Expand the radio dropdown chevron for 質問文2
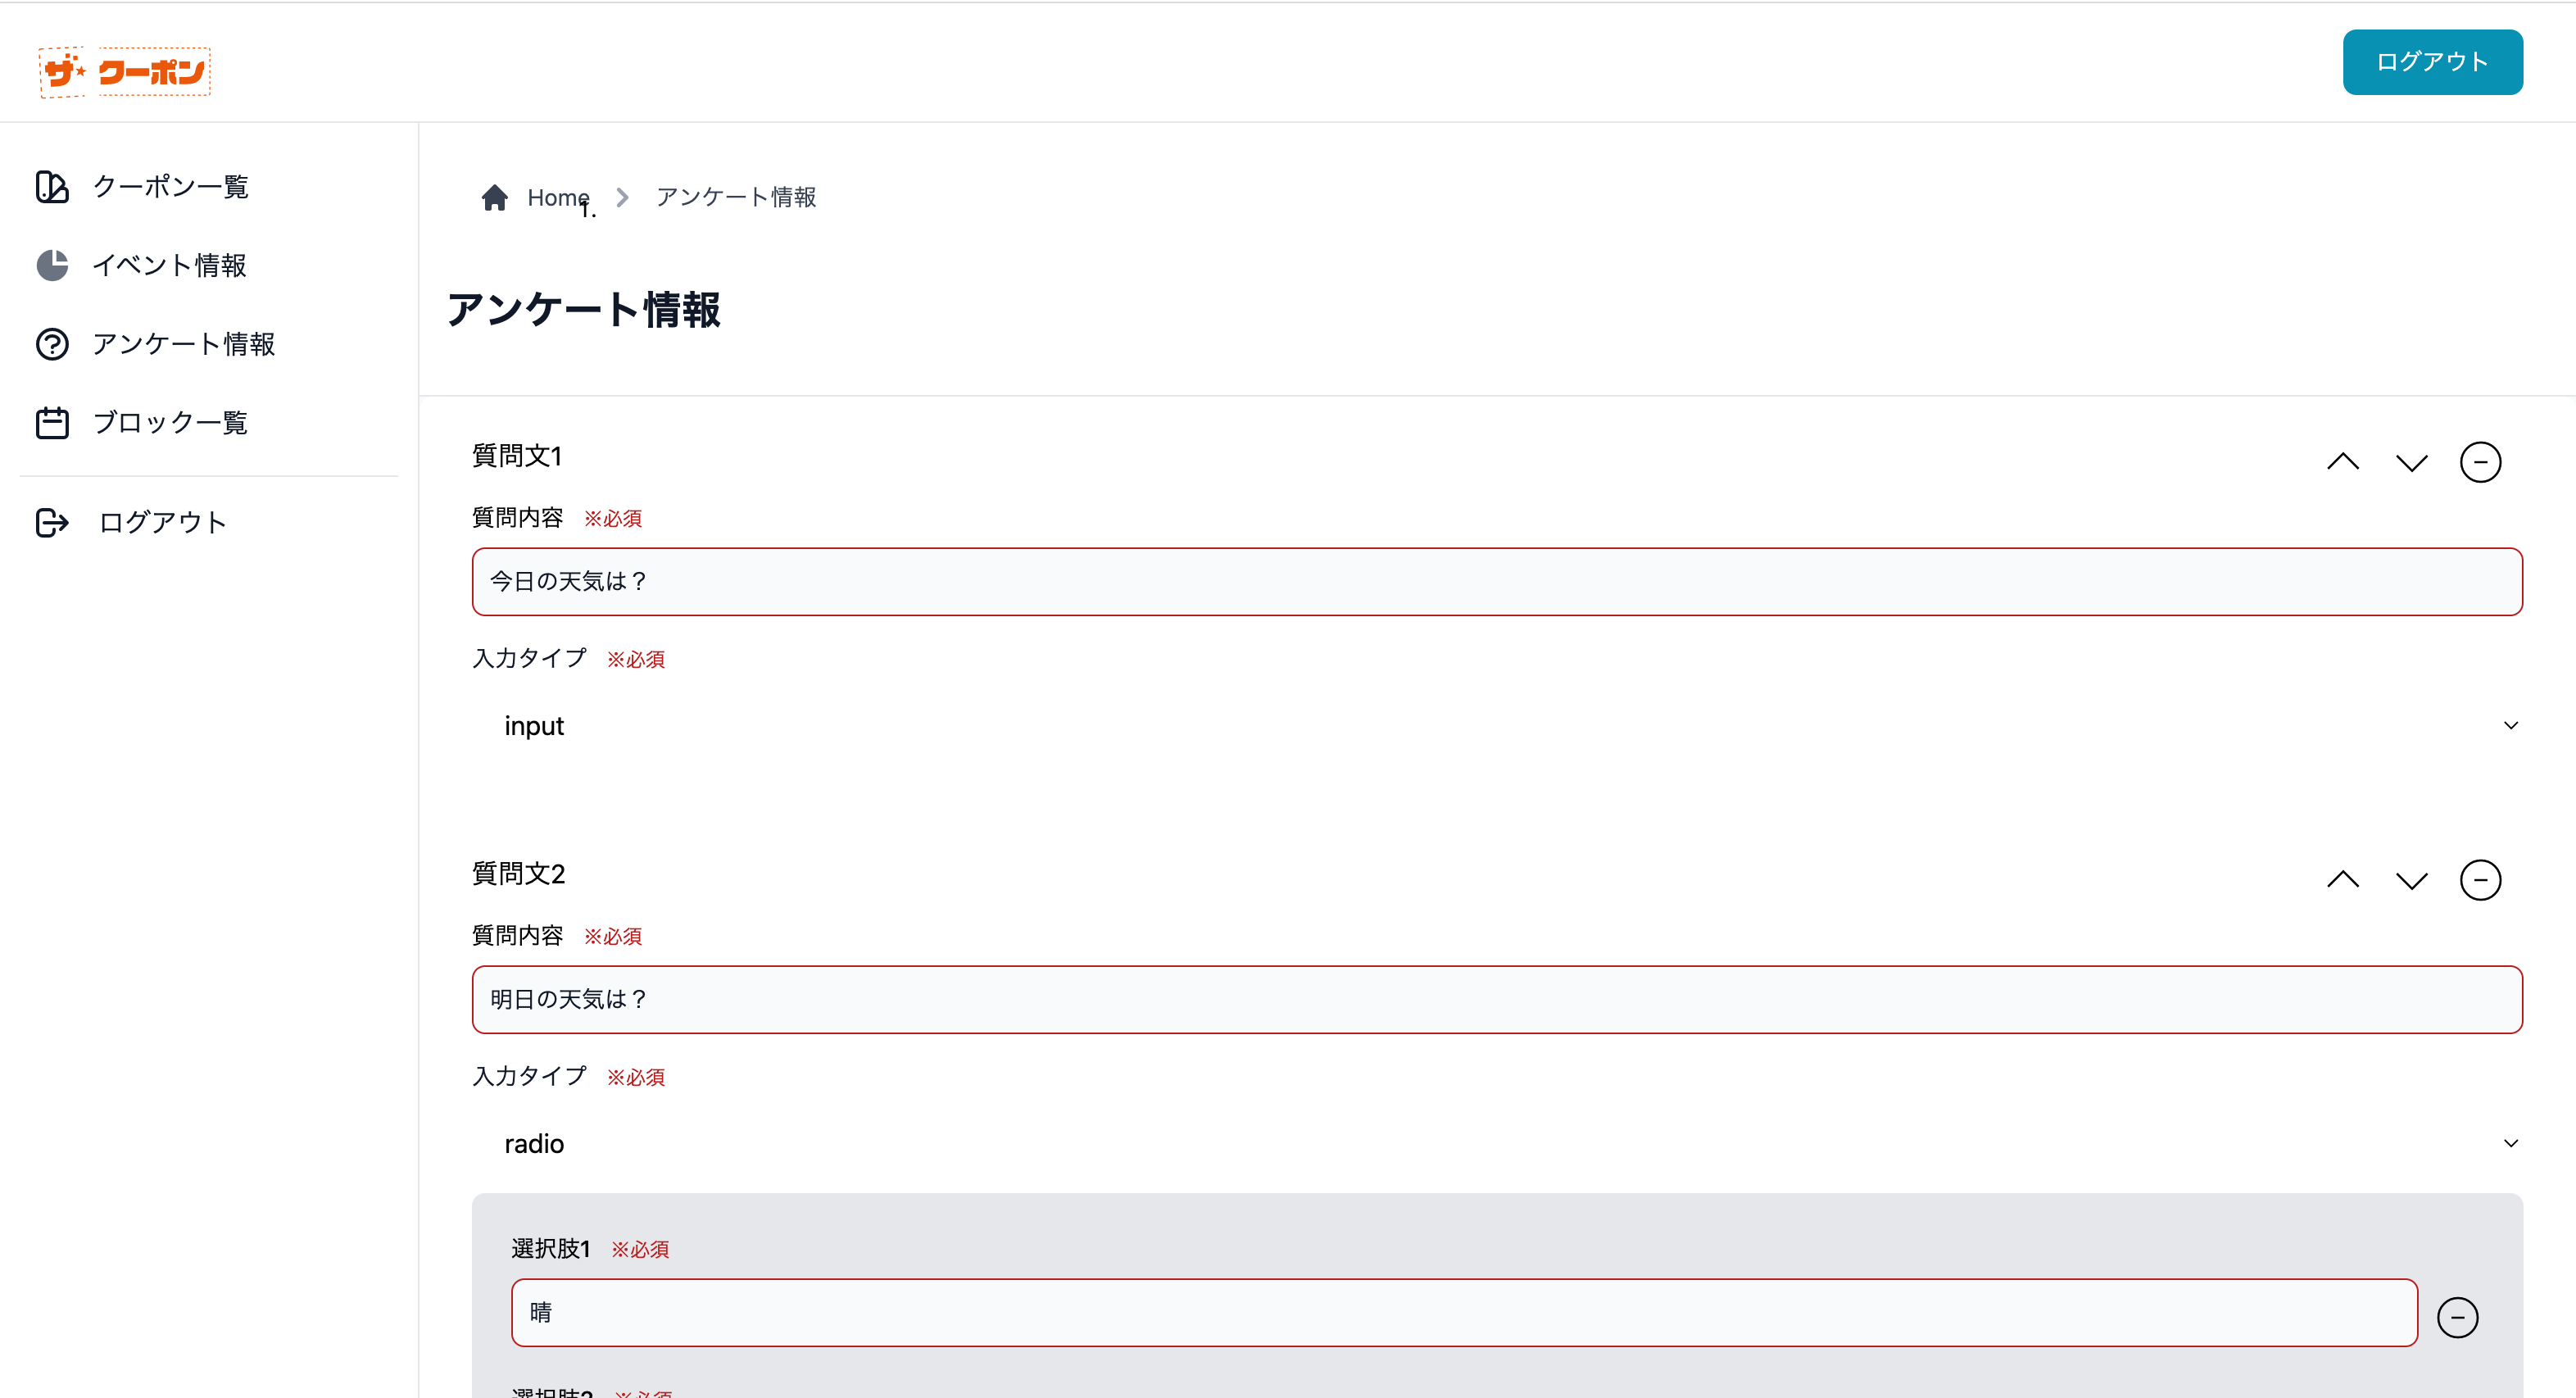Image resolution: width=2576 pixels, height=1398 pixels. (x=2511, y=1143)
